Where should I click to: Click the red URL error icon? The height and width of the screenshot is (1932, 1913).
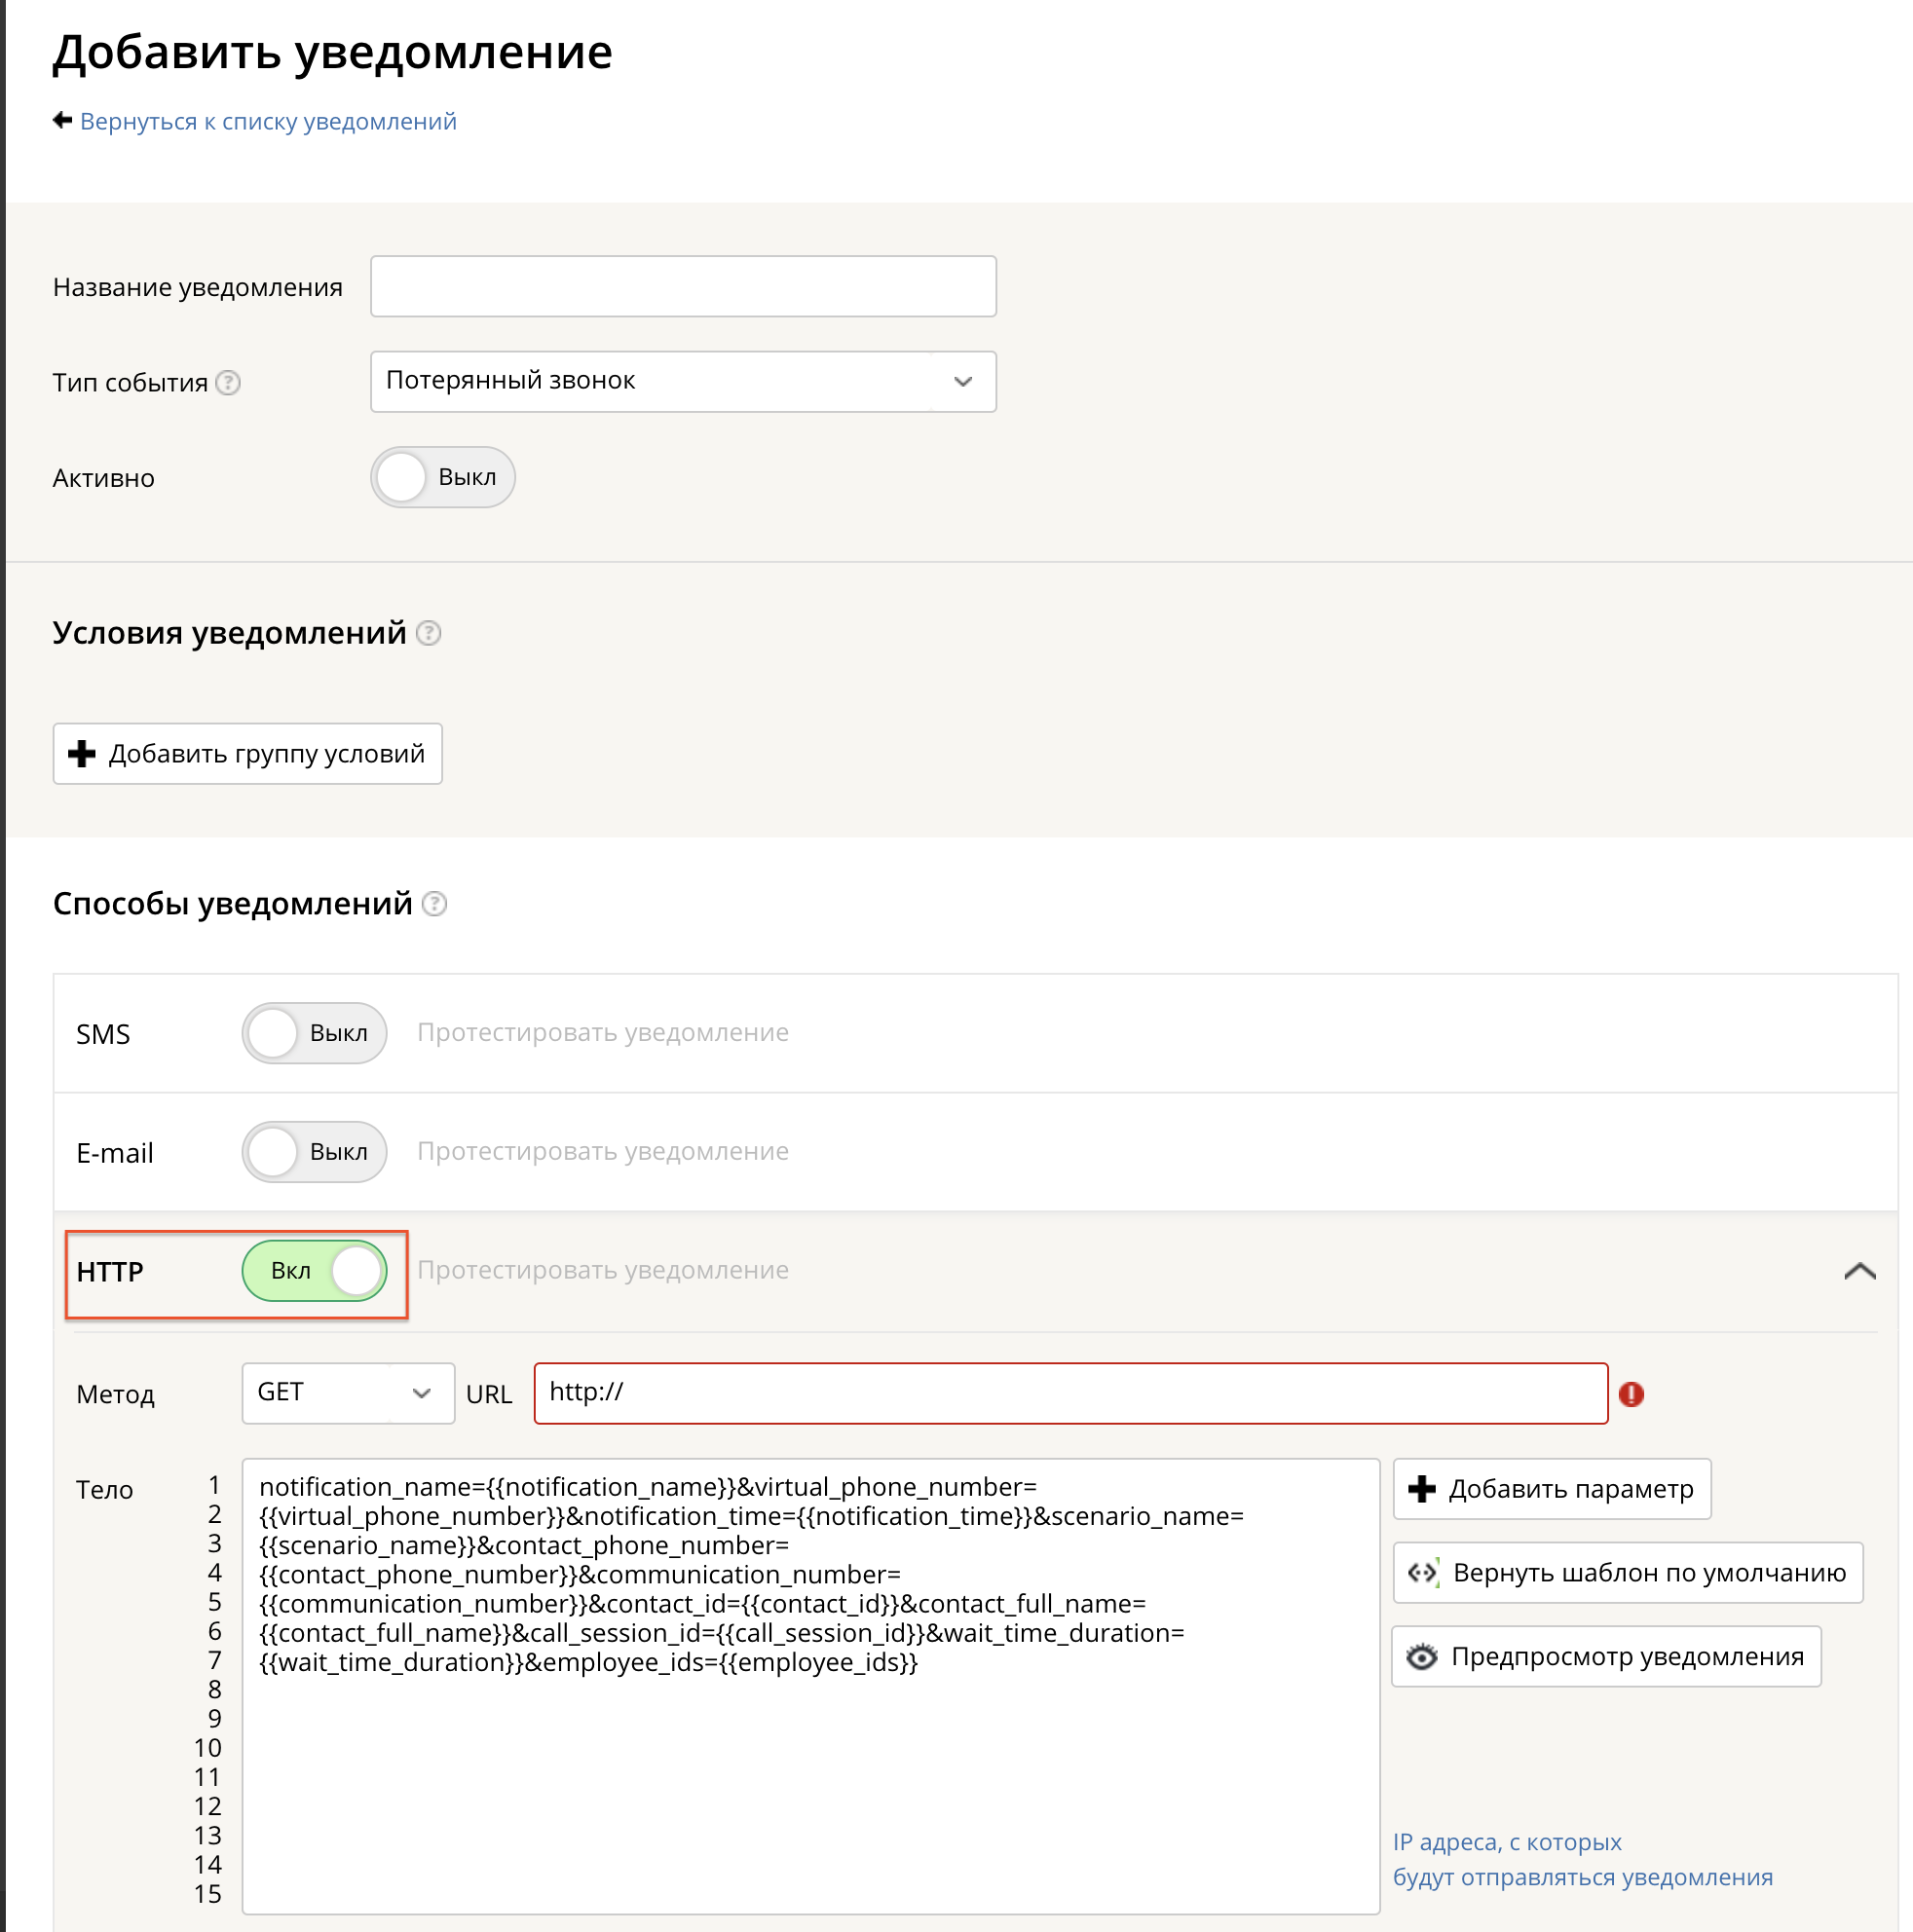(1631, 1394)
